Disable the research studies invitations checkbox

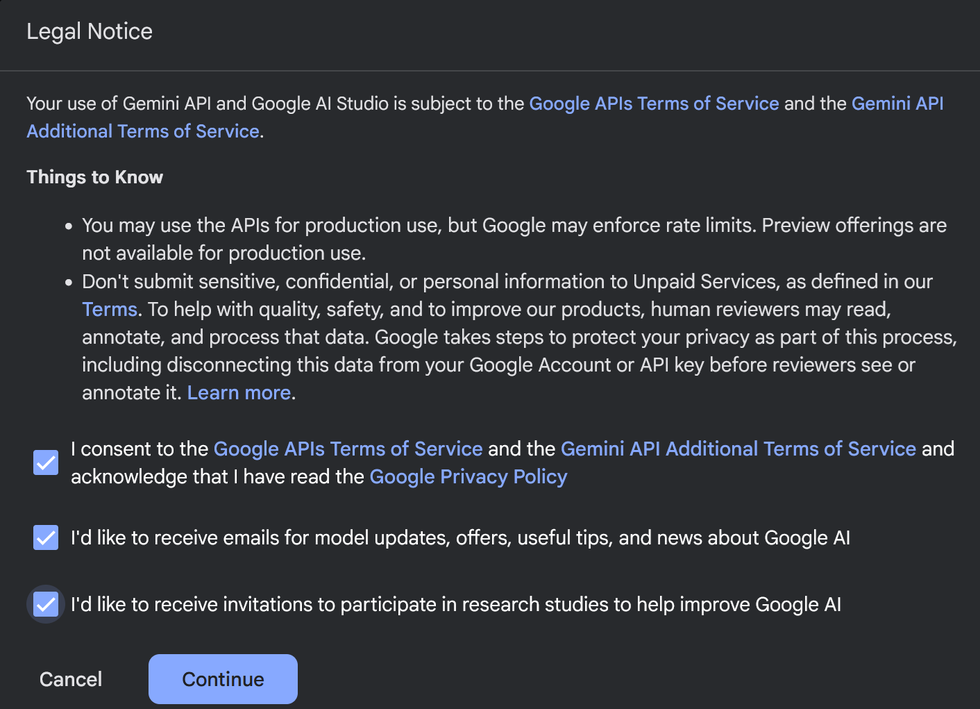pyautogui.click(x=46, y=604)
